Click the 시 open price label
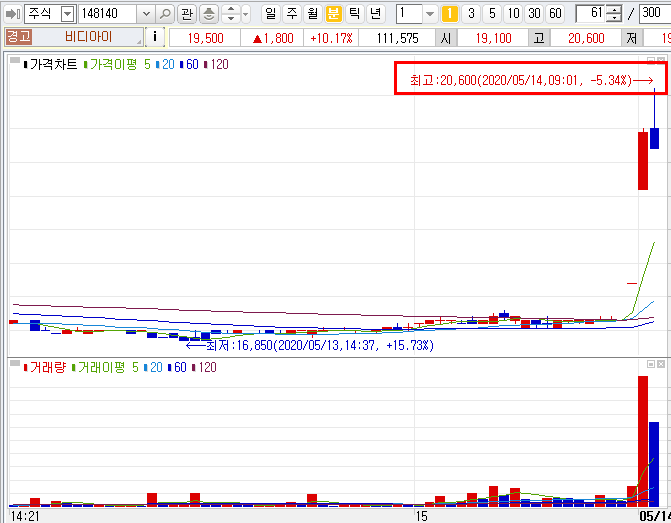671x523 pixels. tap(446, 39)
